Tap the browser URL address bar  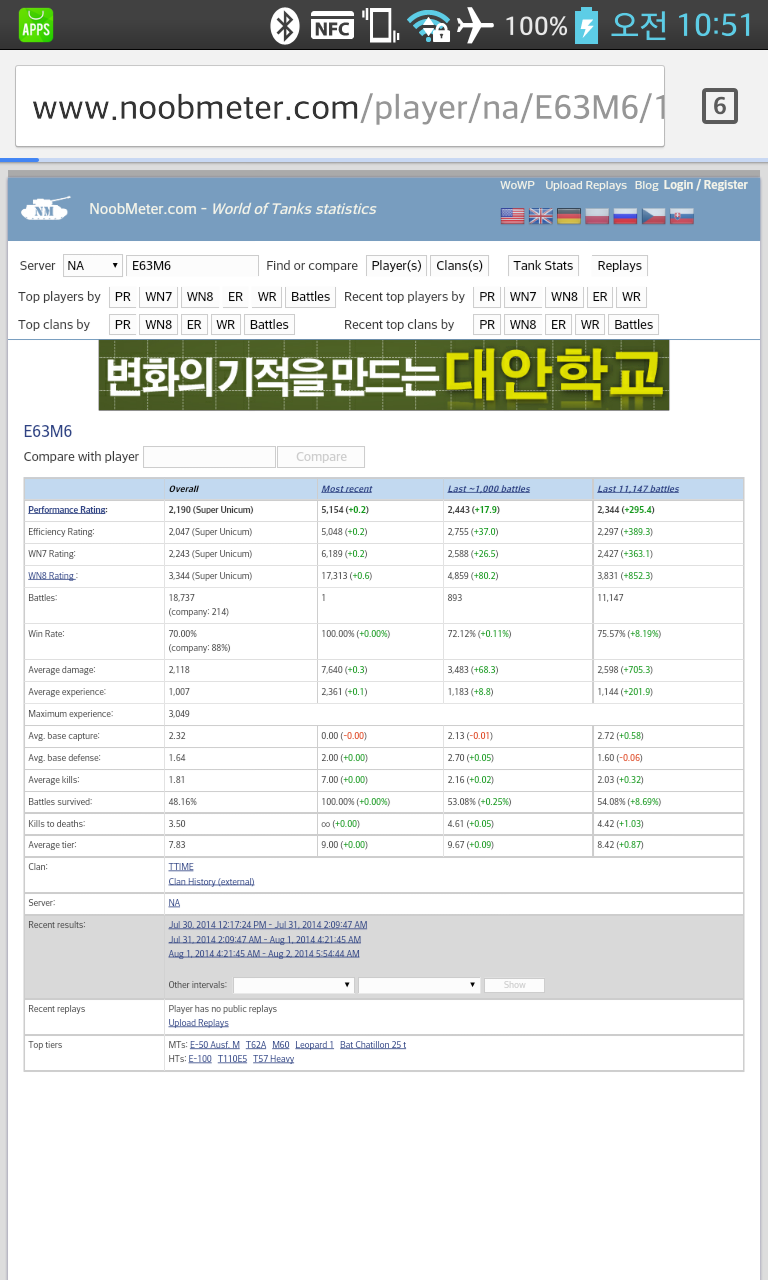340,106
